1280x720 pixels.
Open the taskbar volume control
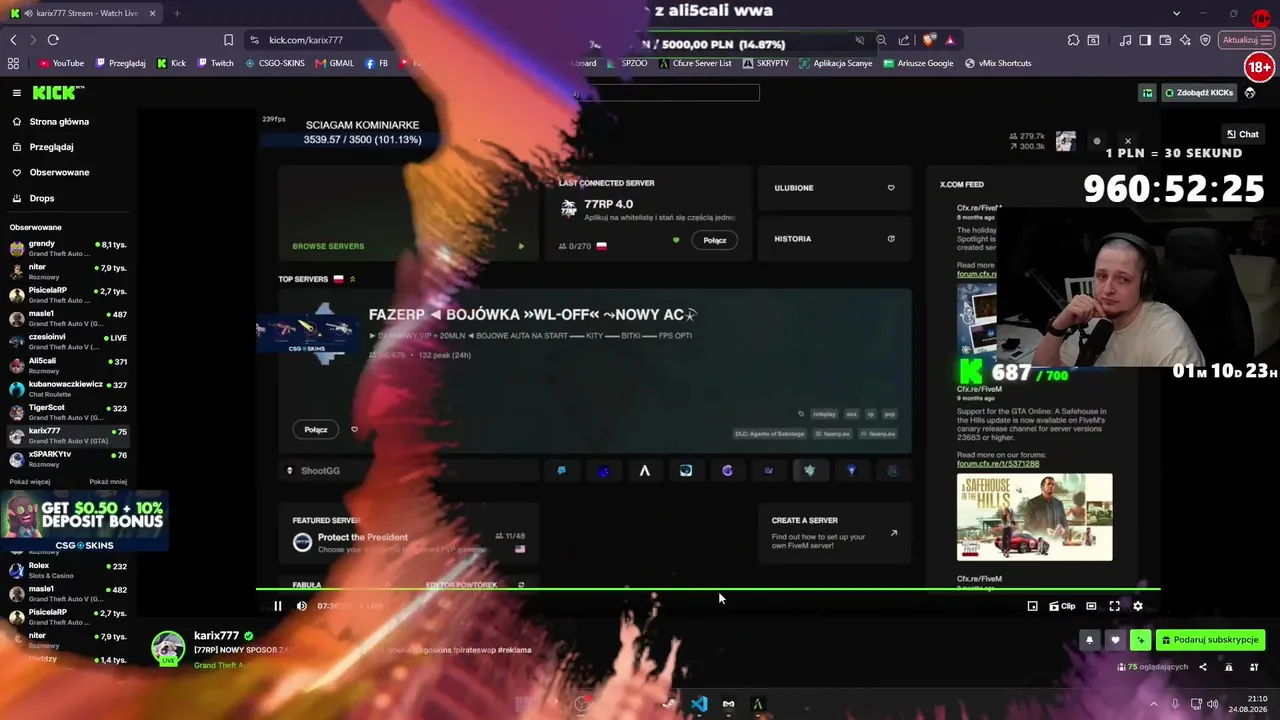(1212, 704)
